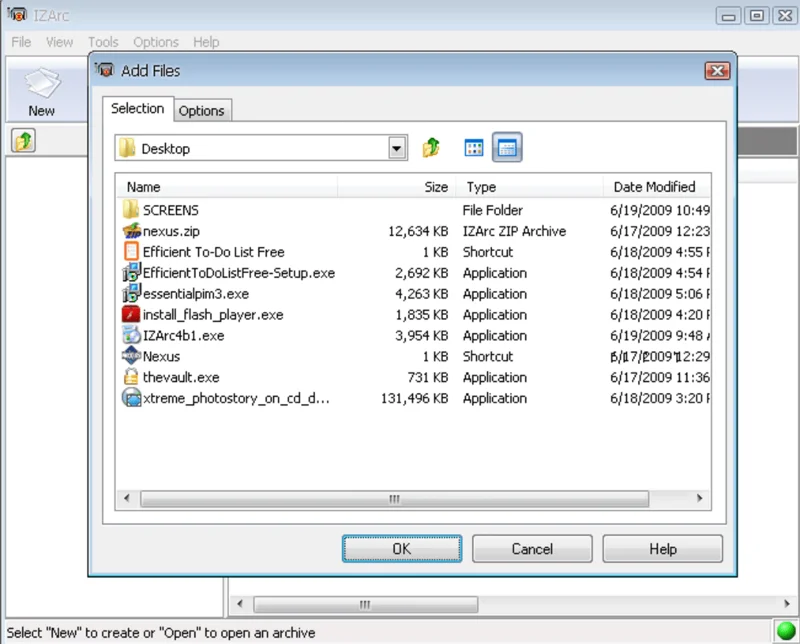Open the View menu

[x=60, y=42]
